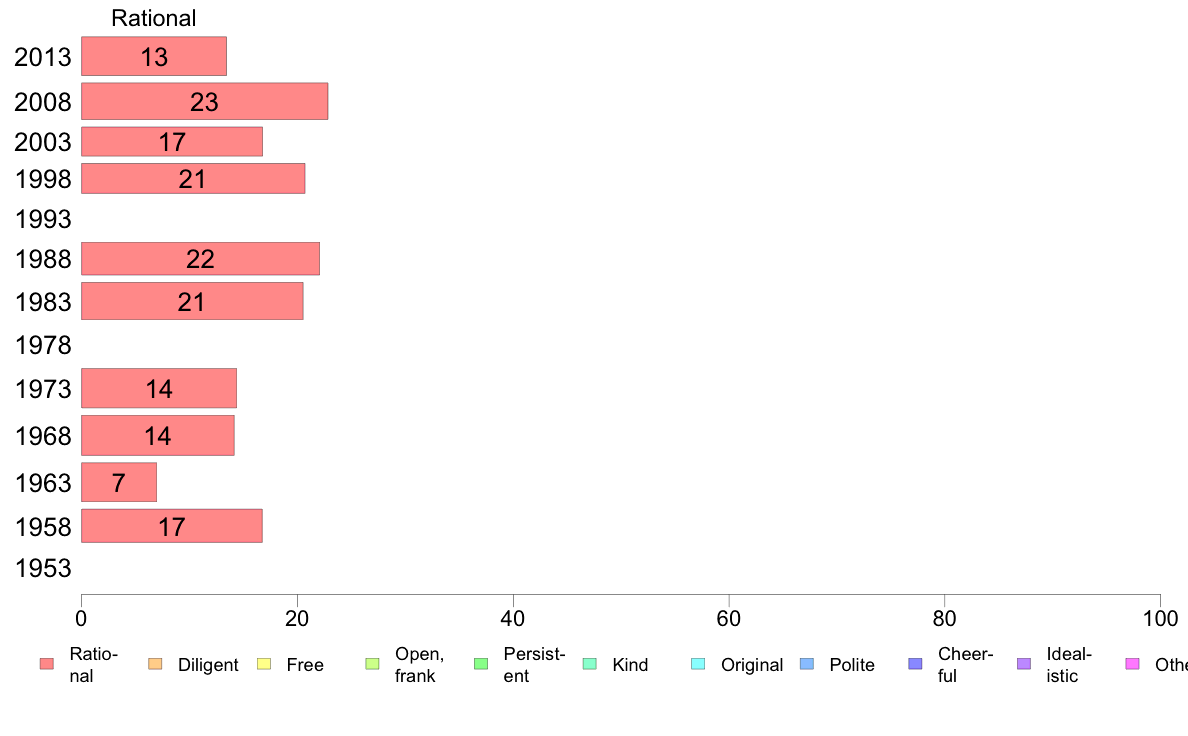Click the 2008 bar showing 23
Image resolution: width=1188 pixels, height=736 pixels.
(x=205, y=101)
